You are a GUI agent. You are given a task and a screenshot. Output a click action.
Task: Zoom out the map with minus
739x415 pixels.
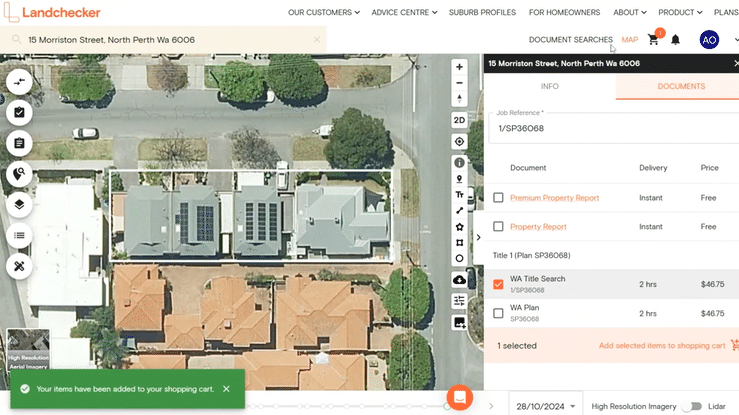point(459,83)
